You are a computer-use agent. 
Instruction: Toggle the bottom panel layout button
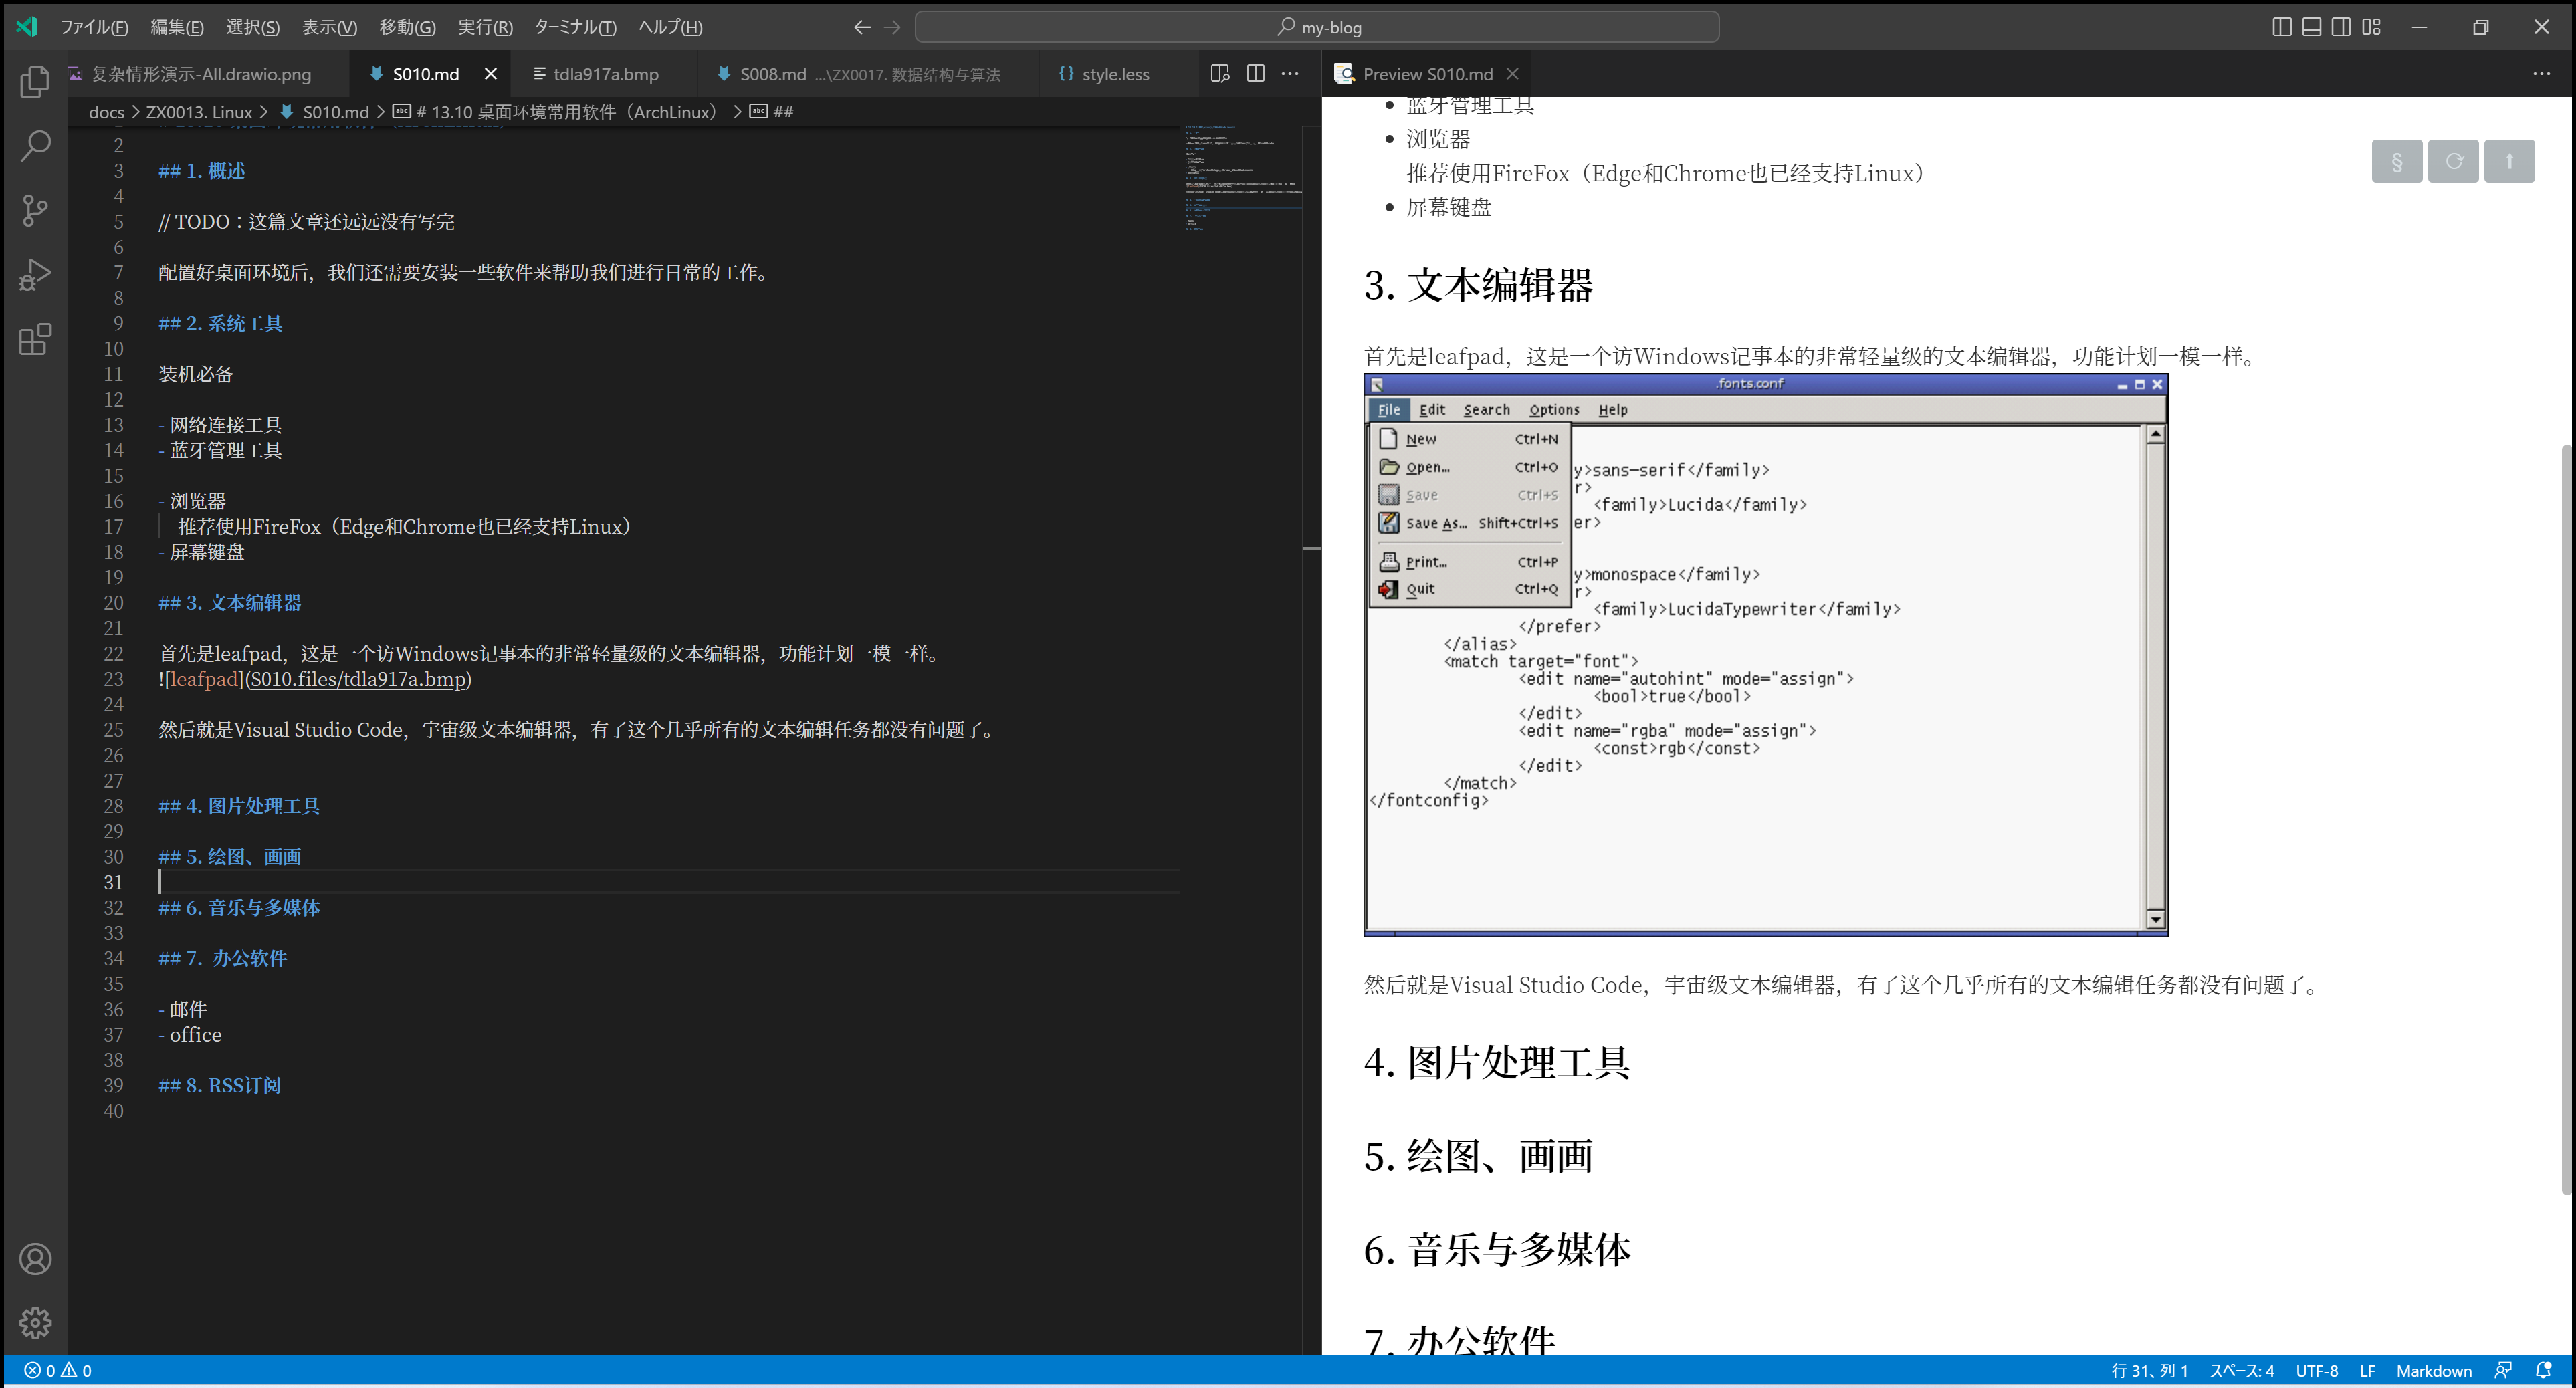pos(2311,27)
